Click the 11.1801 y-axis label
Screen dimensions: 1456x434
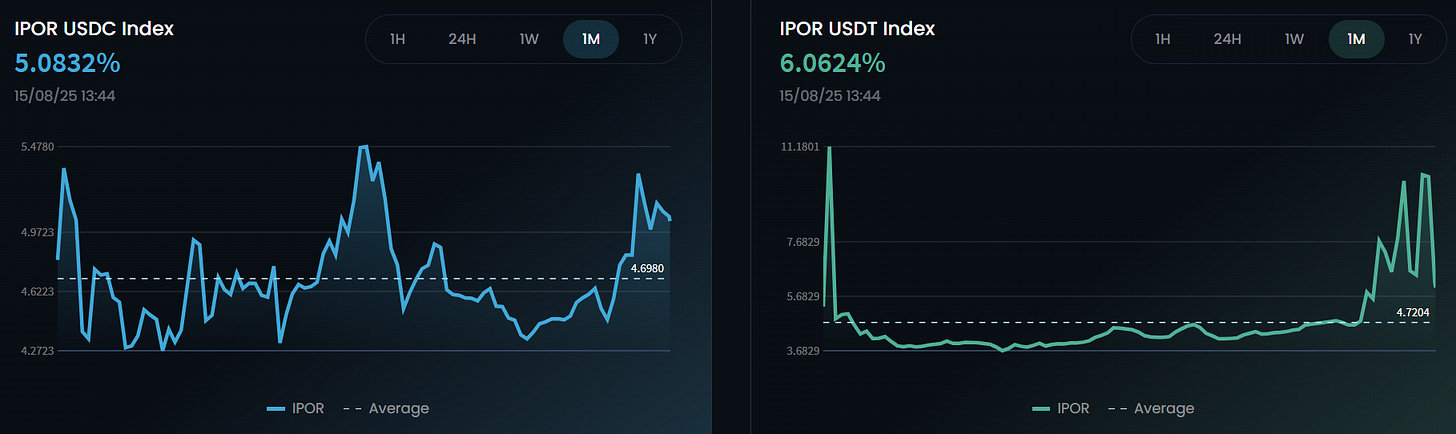[801, 147]
